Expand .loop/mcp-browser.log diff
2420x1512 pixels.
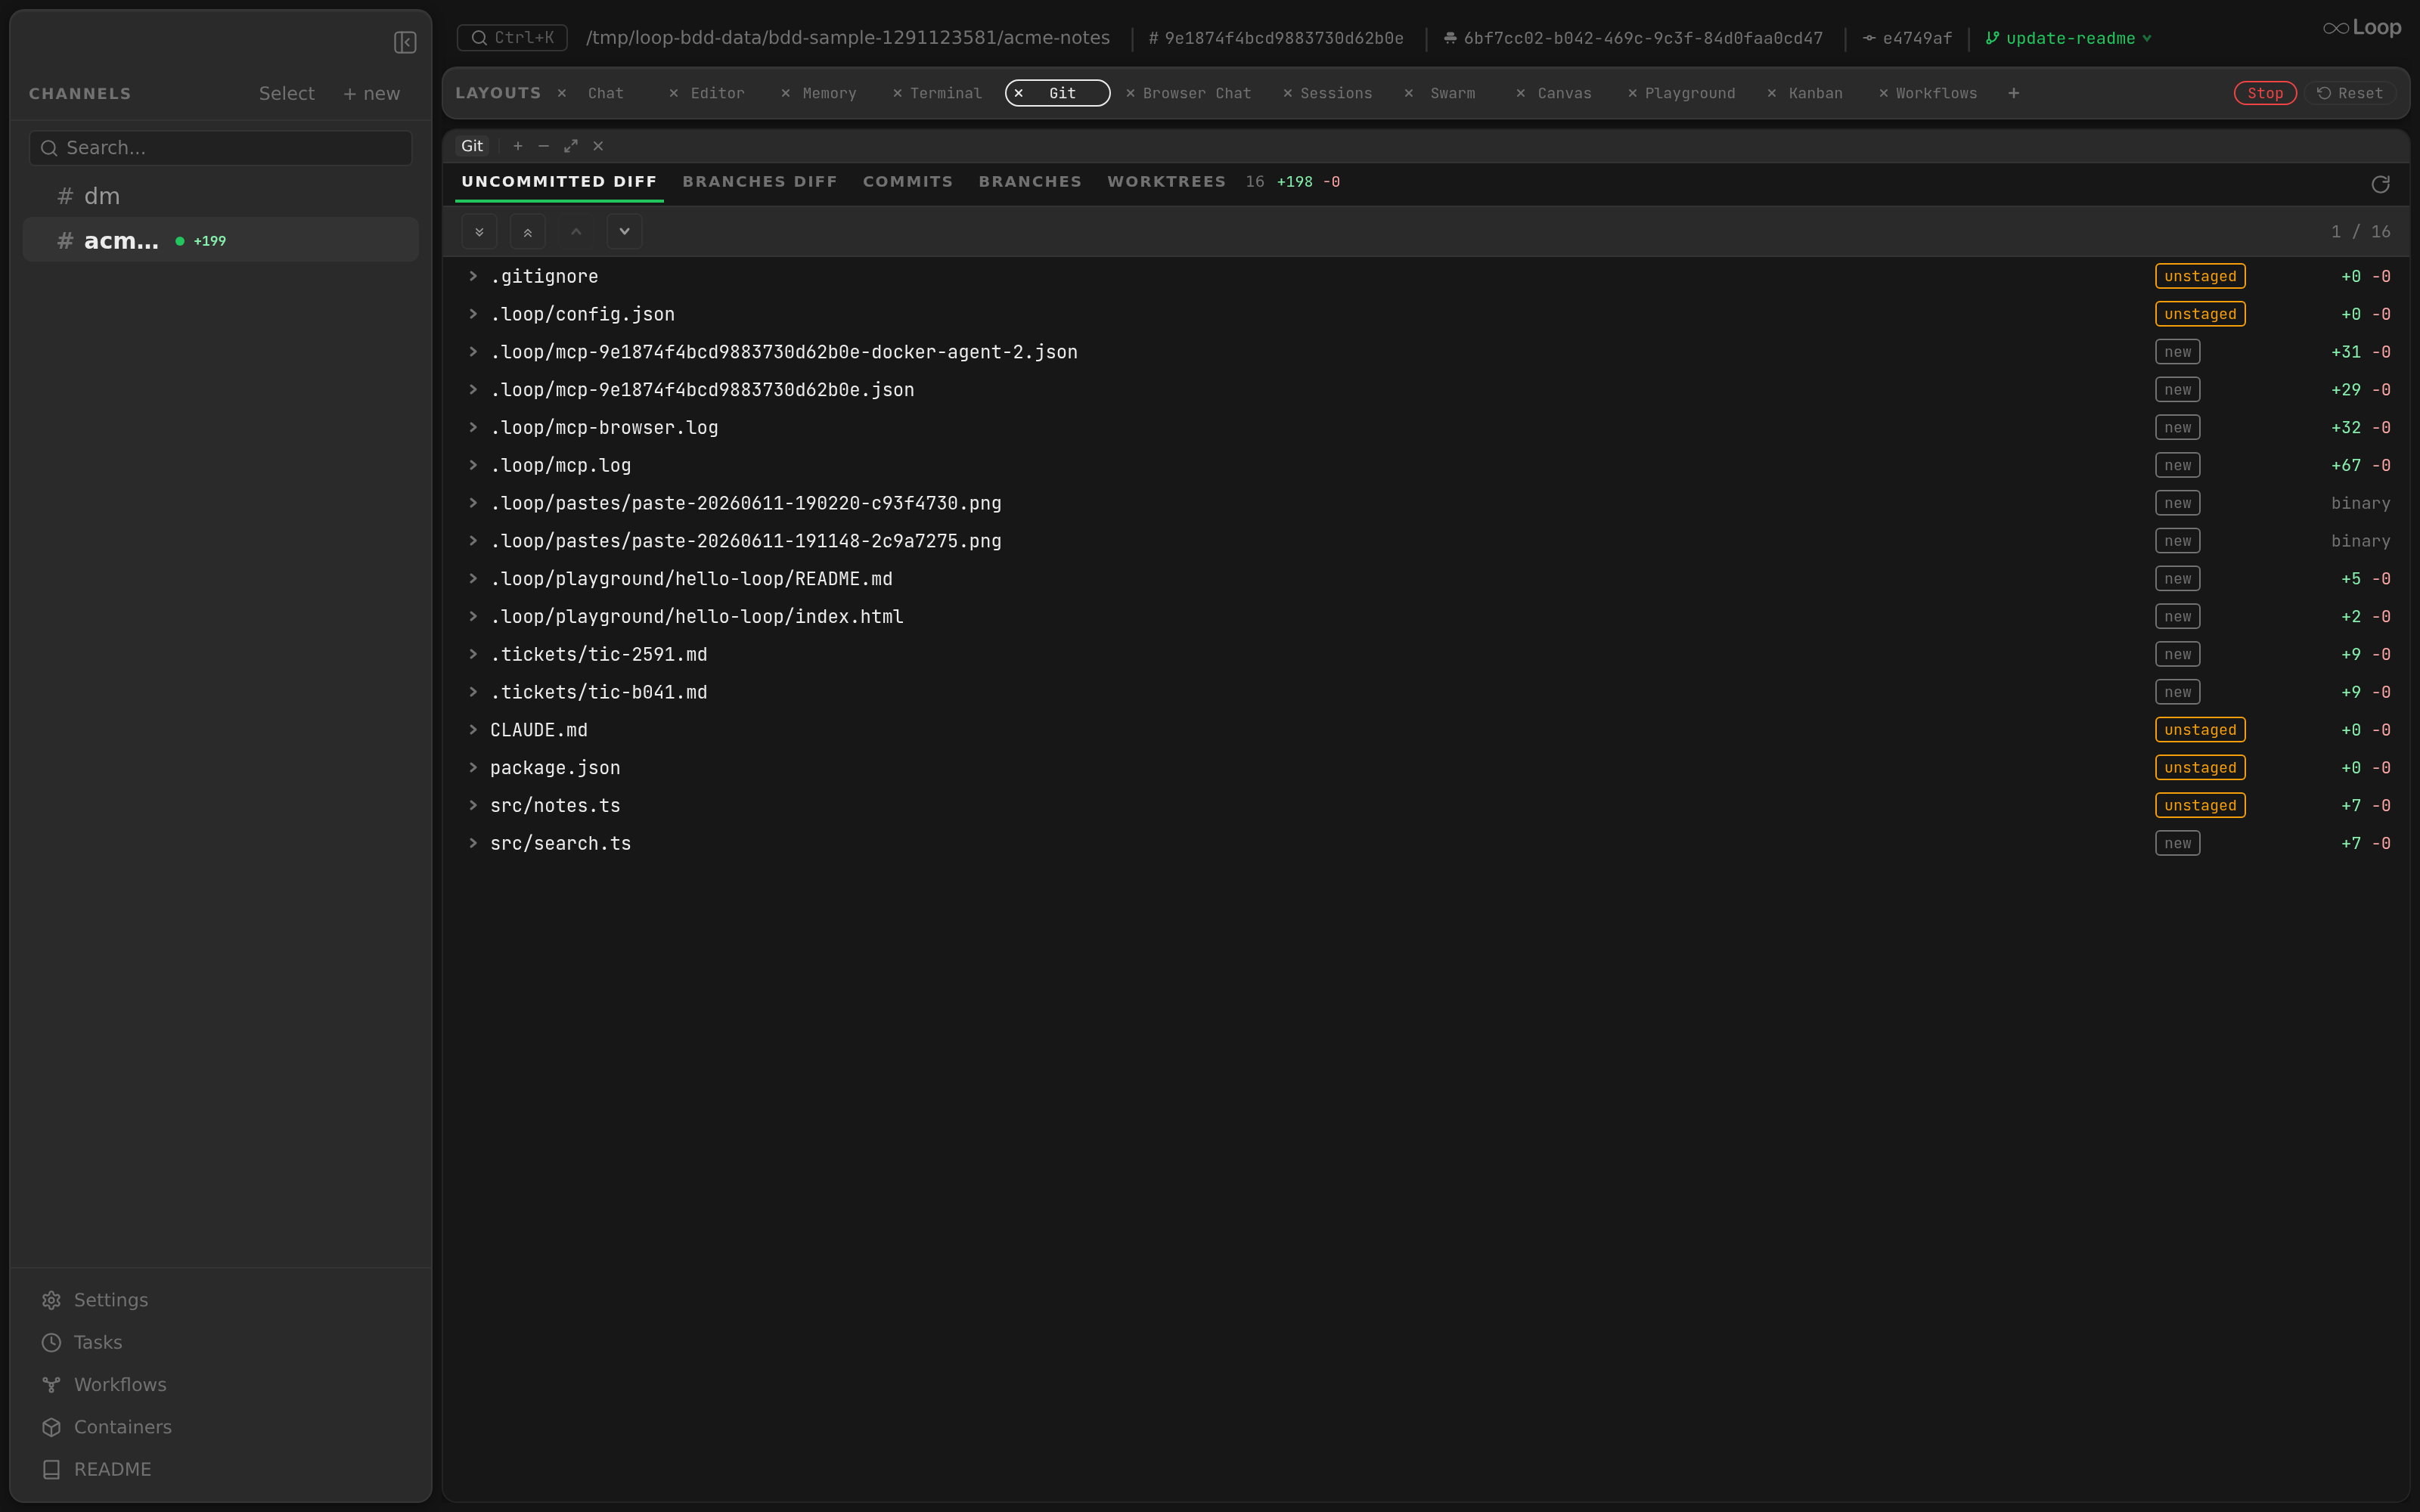pyautogui.click(x=473, y=427)
